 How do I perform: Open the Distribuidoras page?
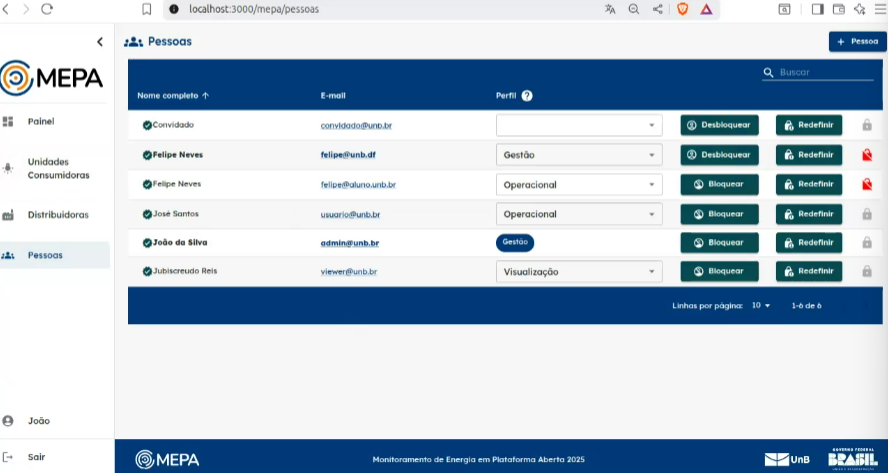coord(58,215)
